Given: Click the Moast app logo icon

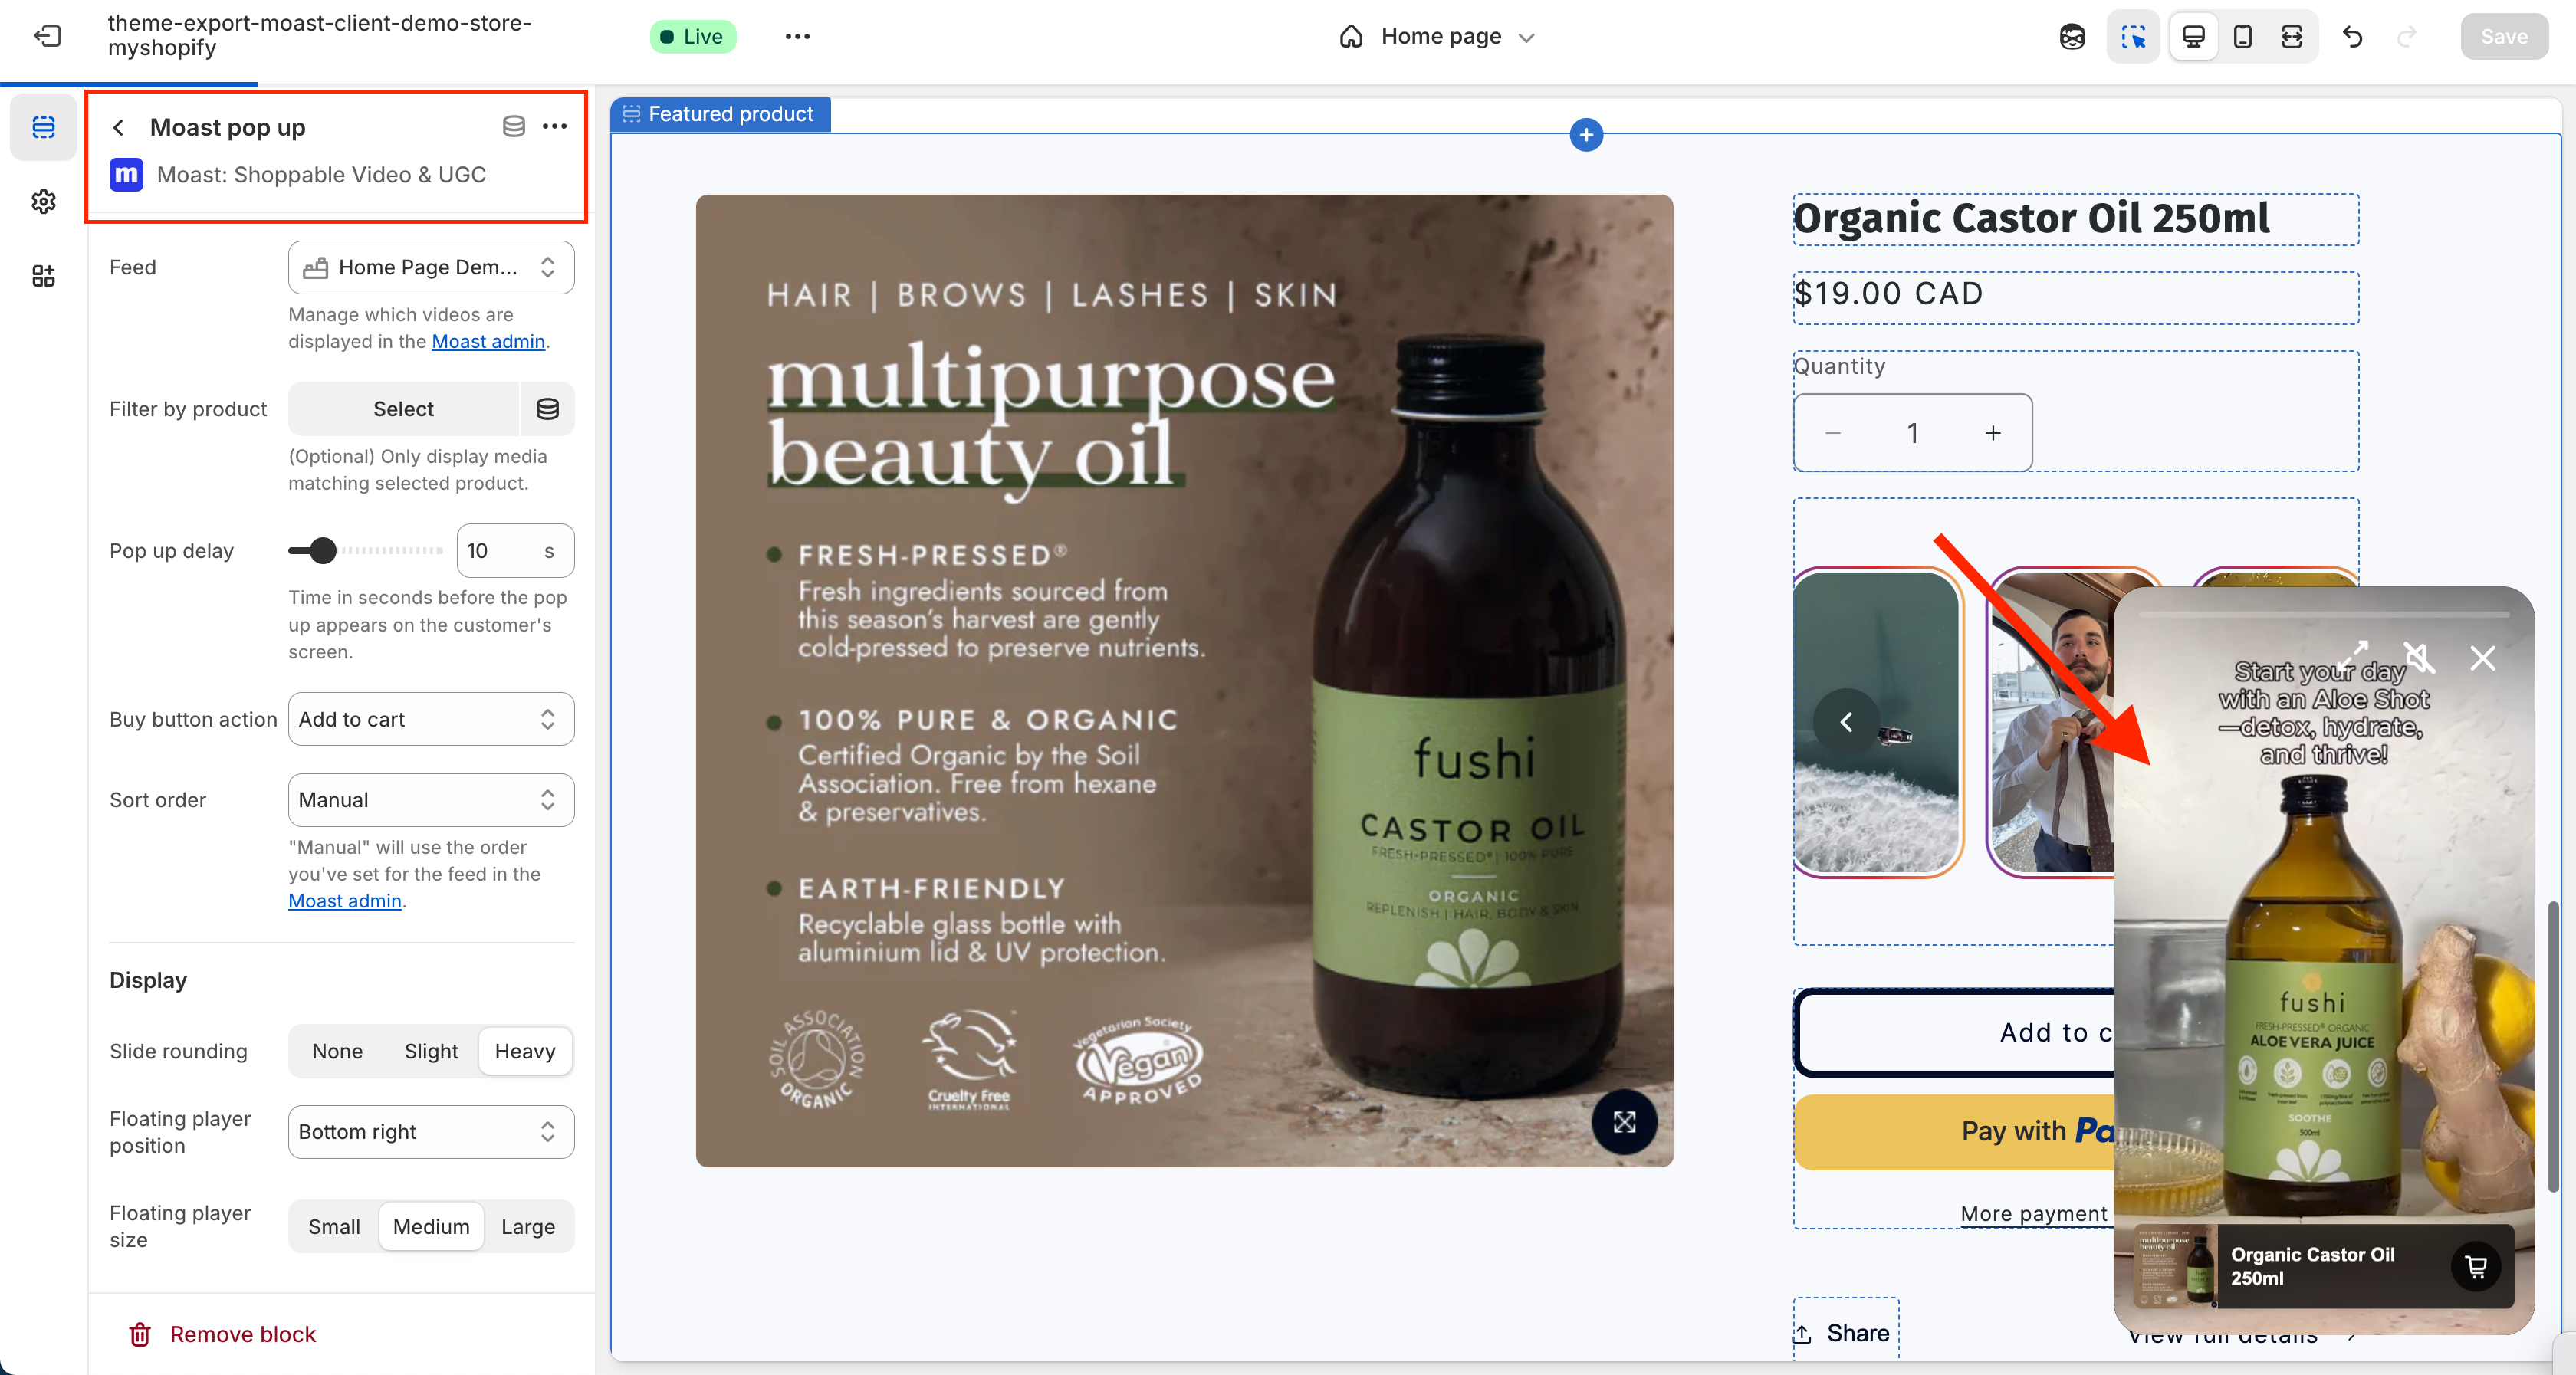Looking at the screenshot, I should tap(126, 174).
